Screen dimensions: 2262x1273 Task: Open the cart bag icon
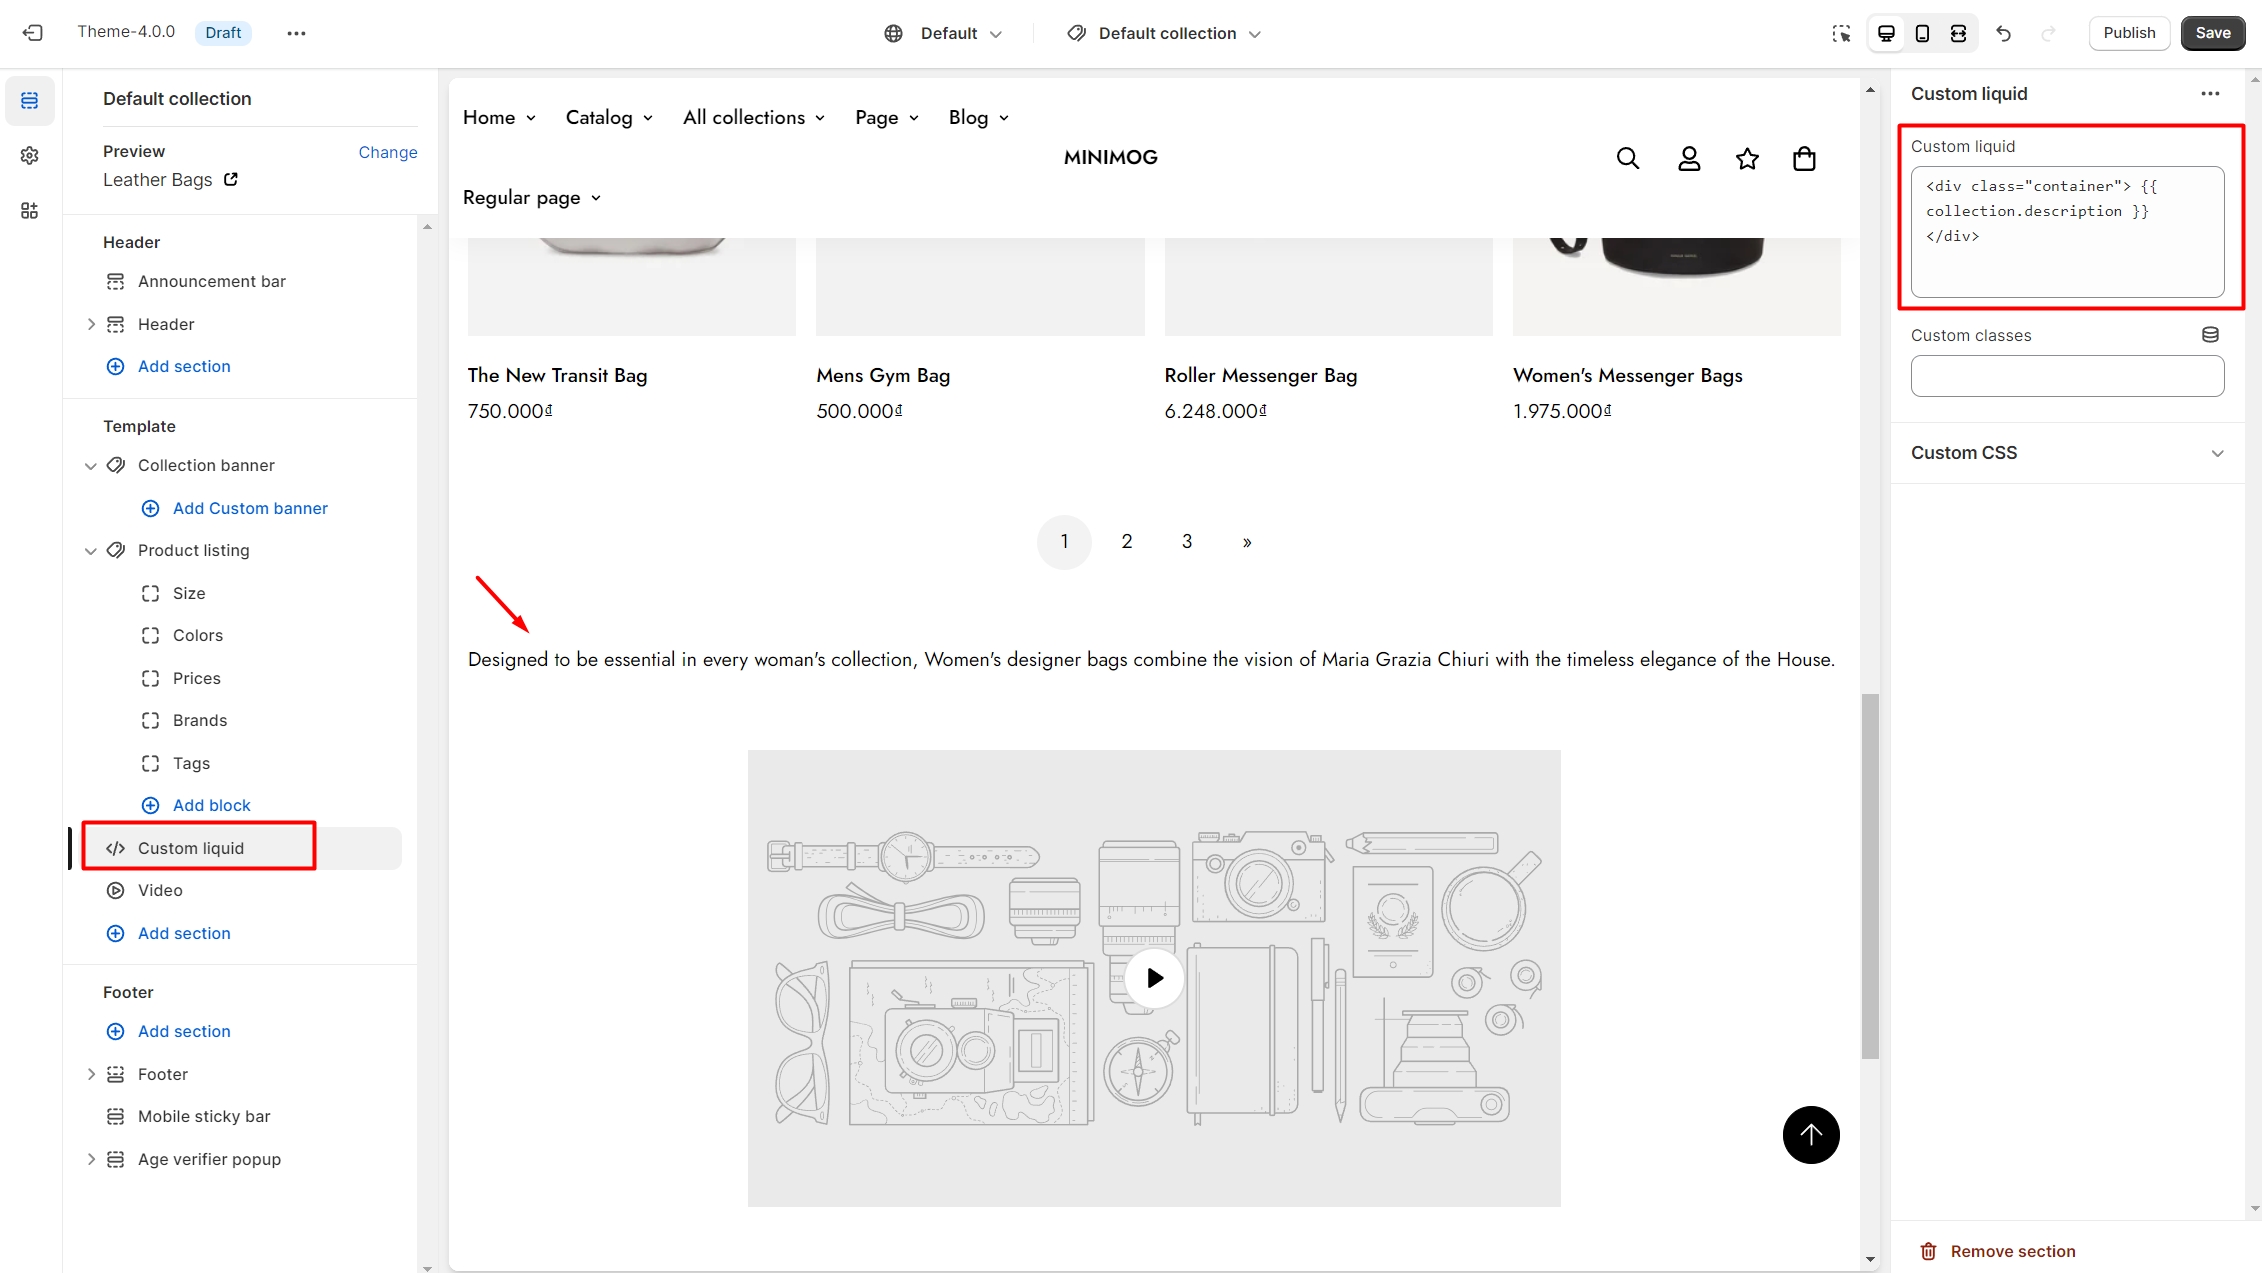1804,158
